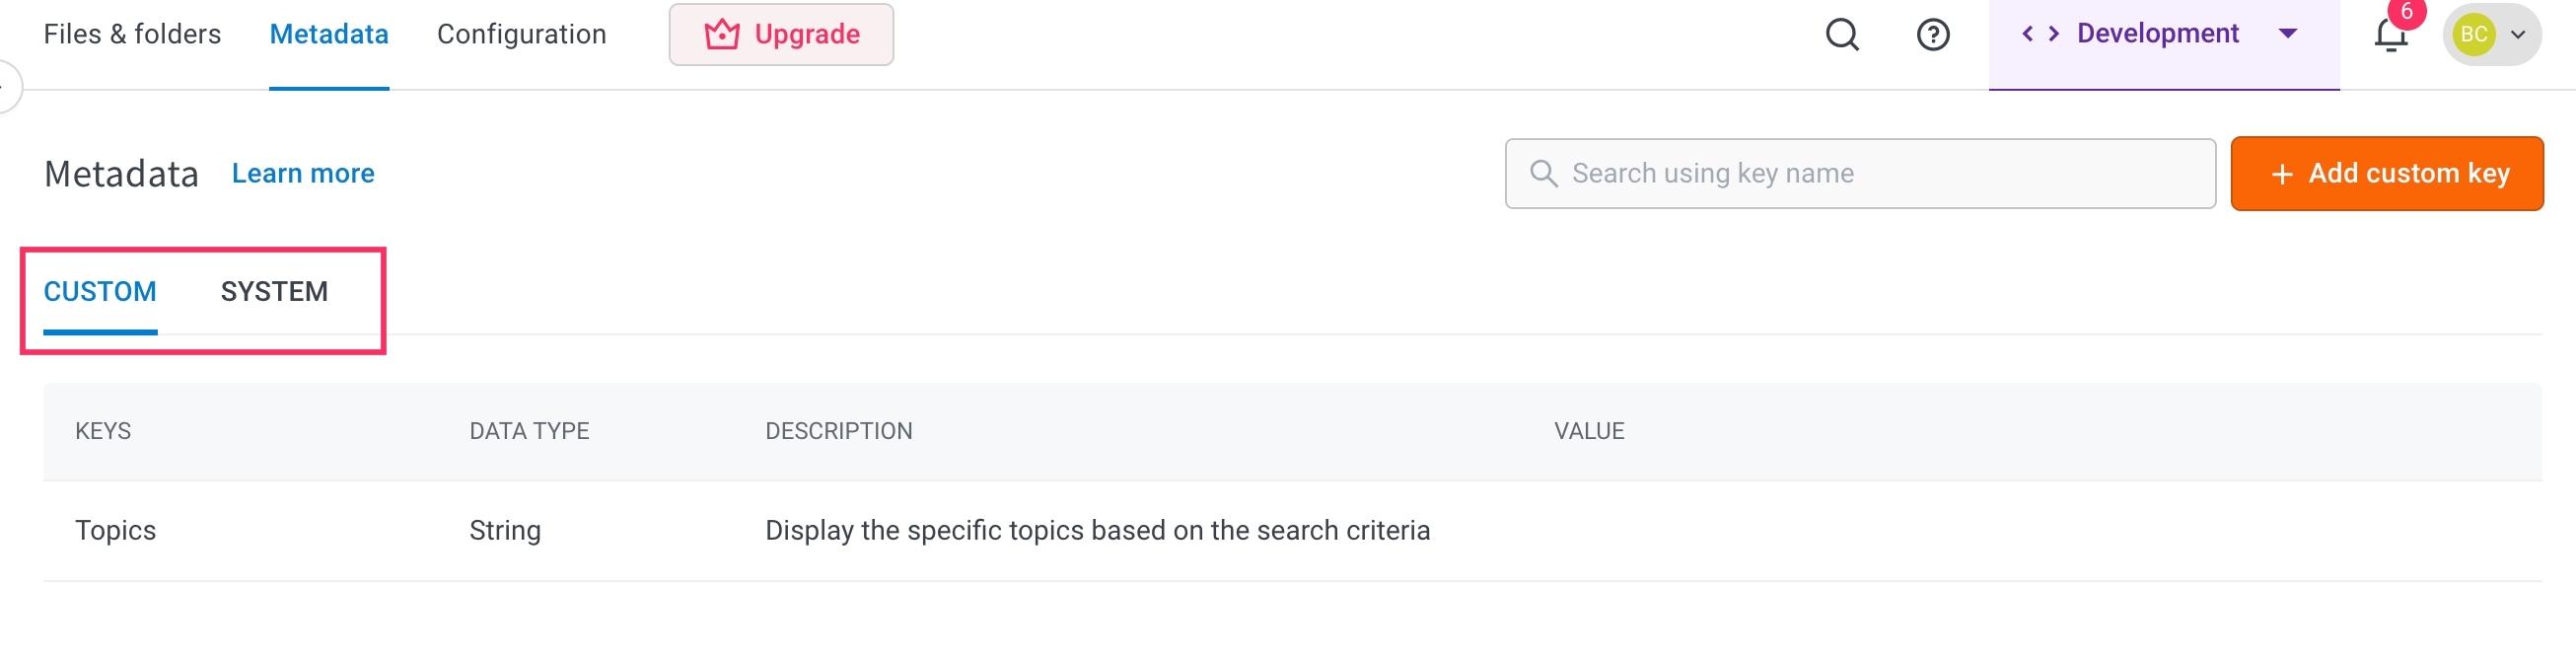Screen dimensions: 2576x661
Task: Switch to the SYSTEM tab
Action: [x=274, y=292]
